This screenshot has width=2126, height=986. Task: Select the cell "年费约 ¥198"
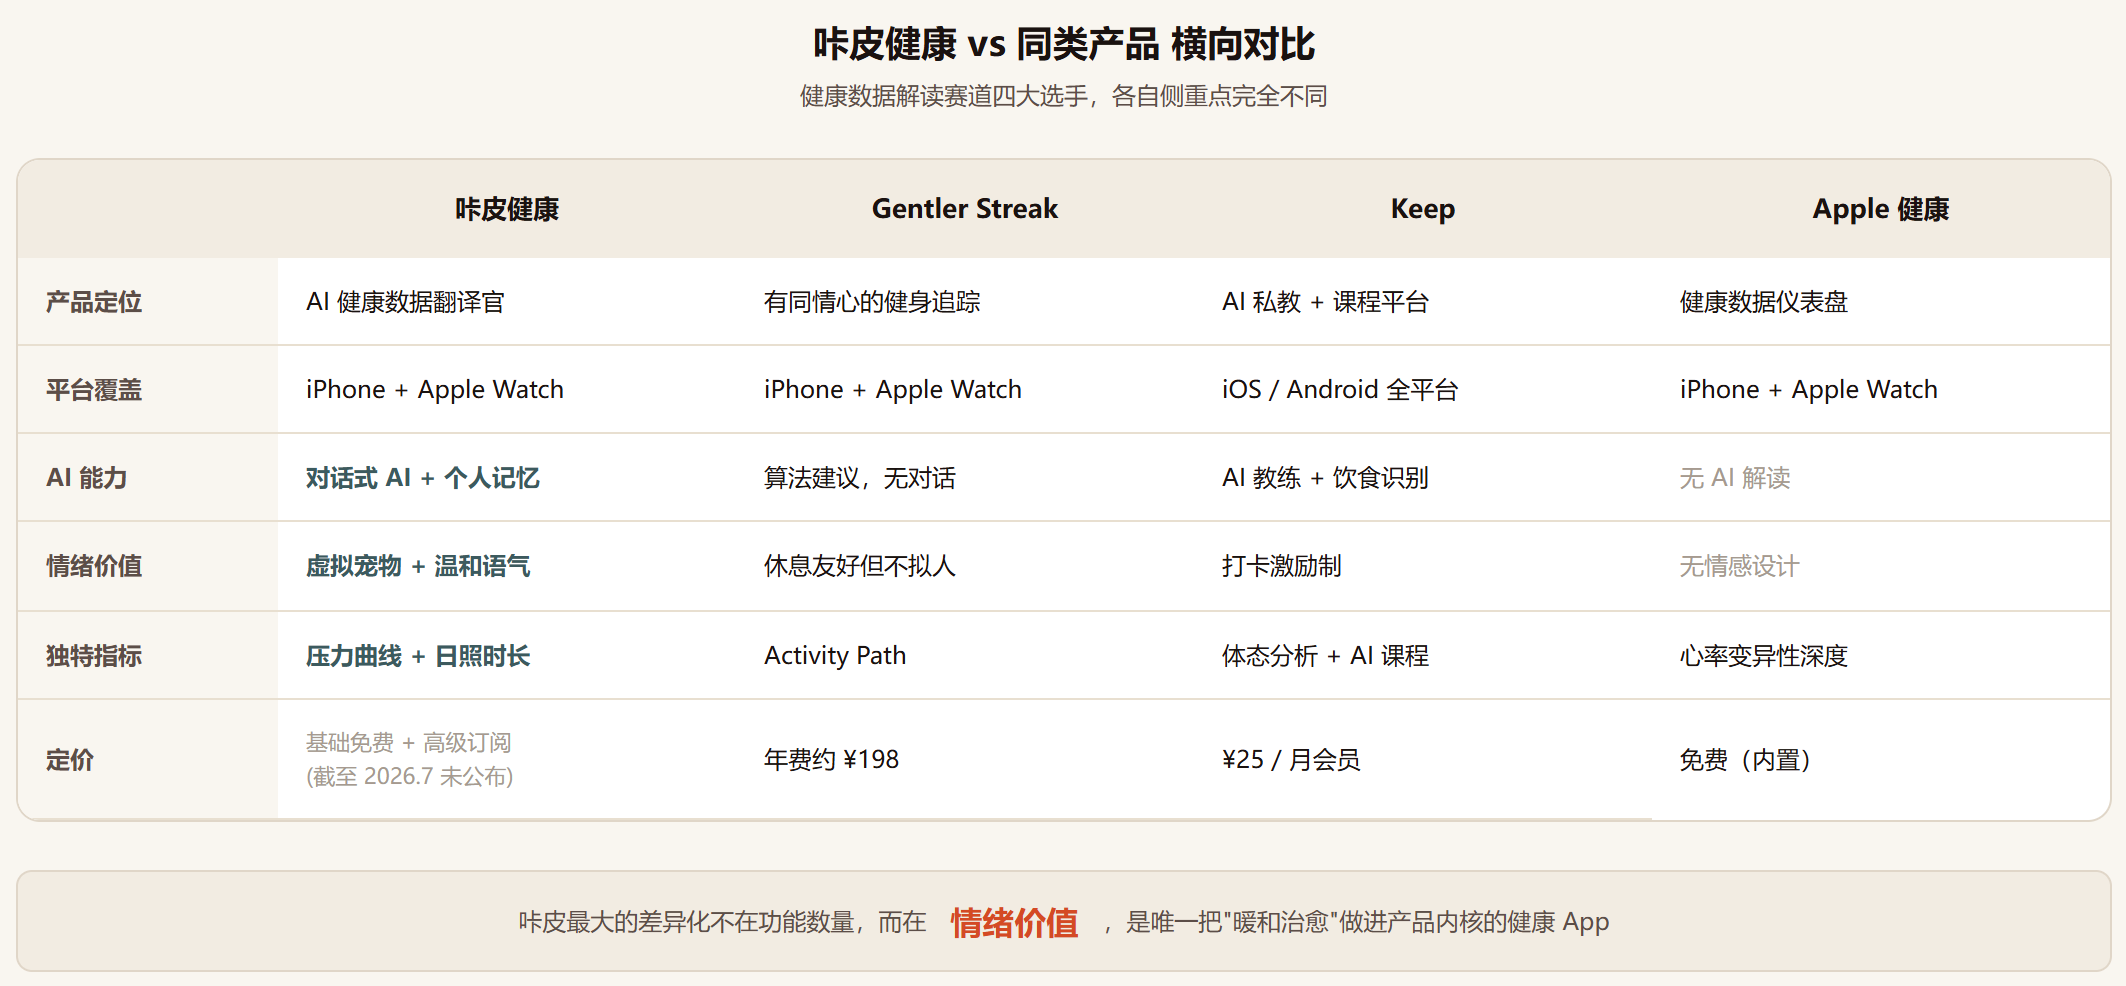tap(831, 760)
